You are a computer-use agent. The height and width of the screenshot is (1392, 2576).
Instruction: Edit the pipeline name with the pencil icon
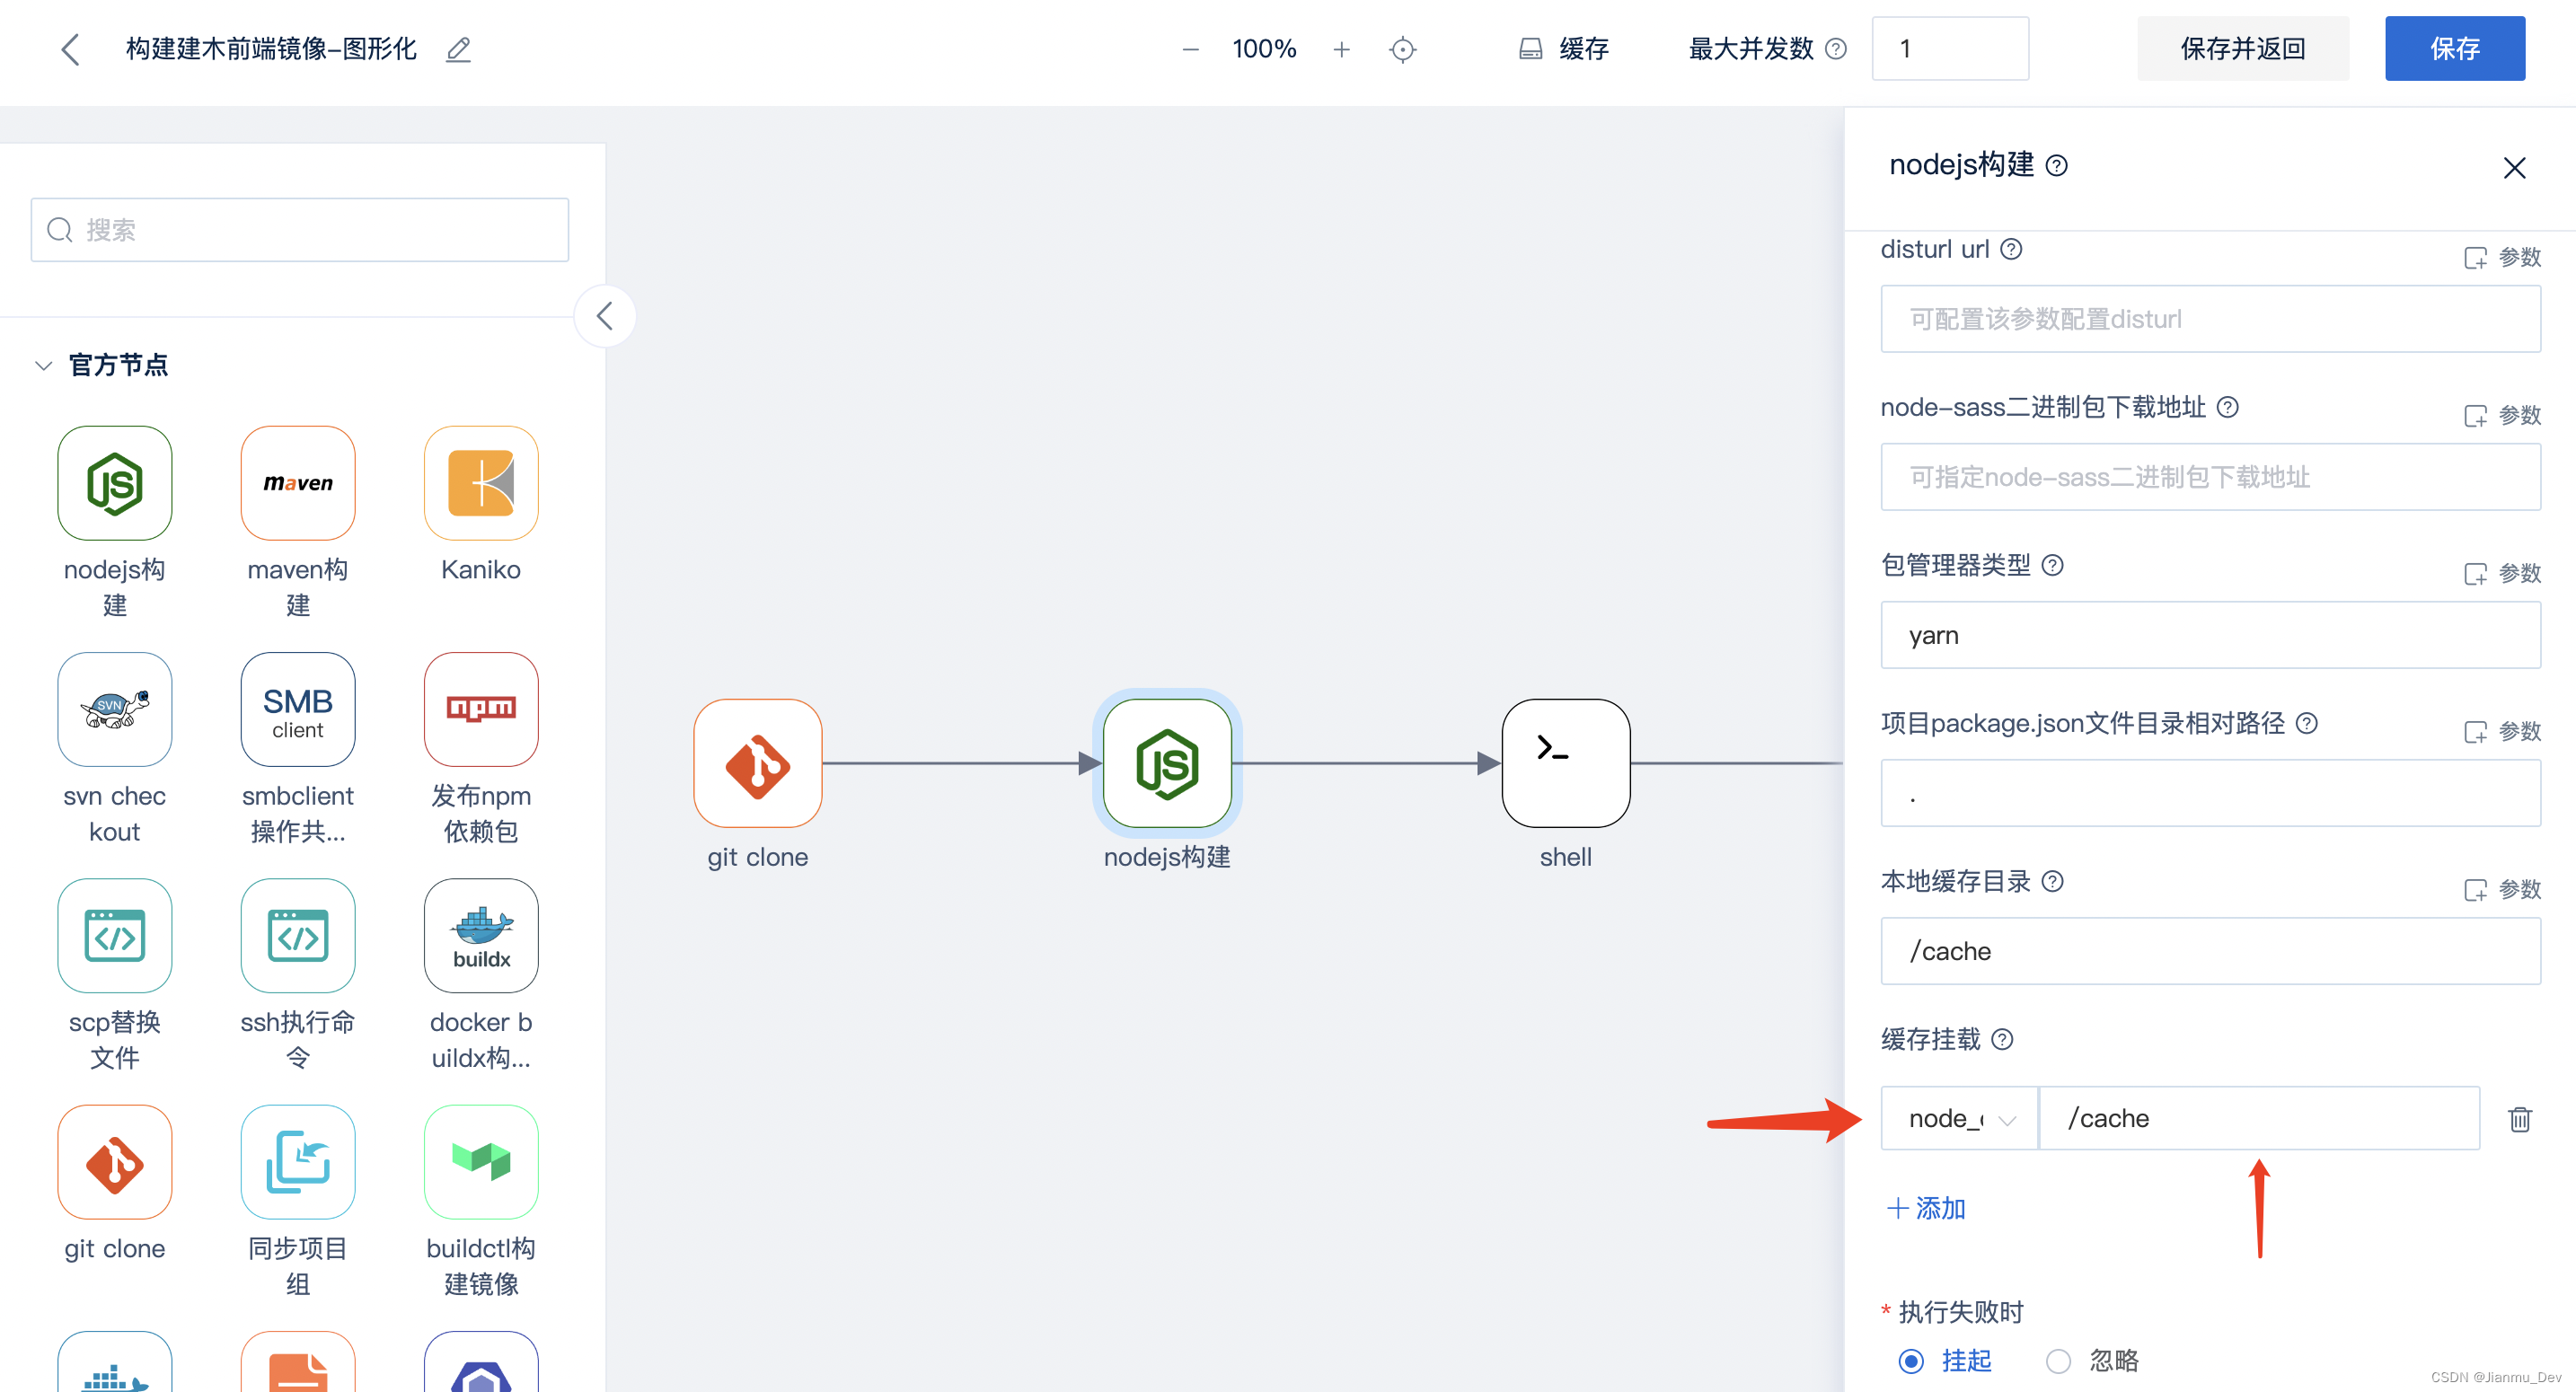458,49
